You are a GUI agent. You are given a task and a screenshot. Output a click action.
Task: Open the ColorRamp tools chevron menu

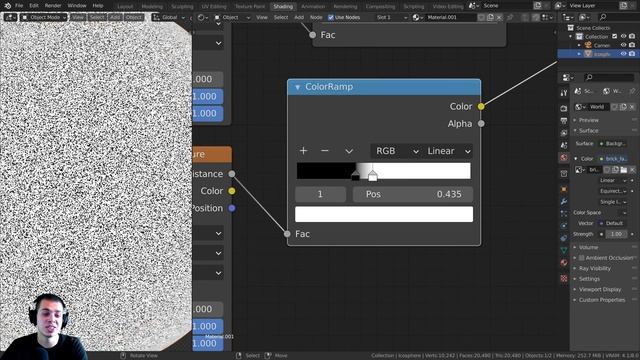349,151
